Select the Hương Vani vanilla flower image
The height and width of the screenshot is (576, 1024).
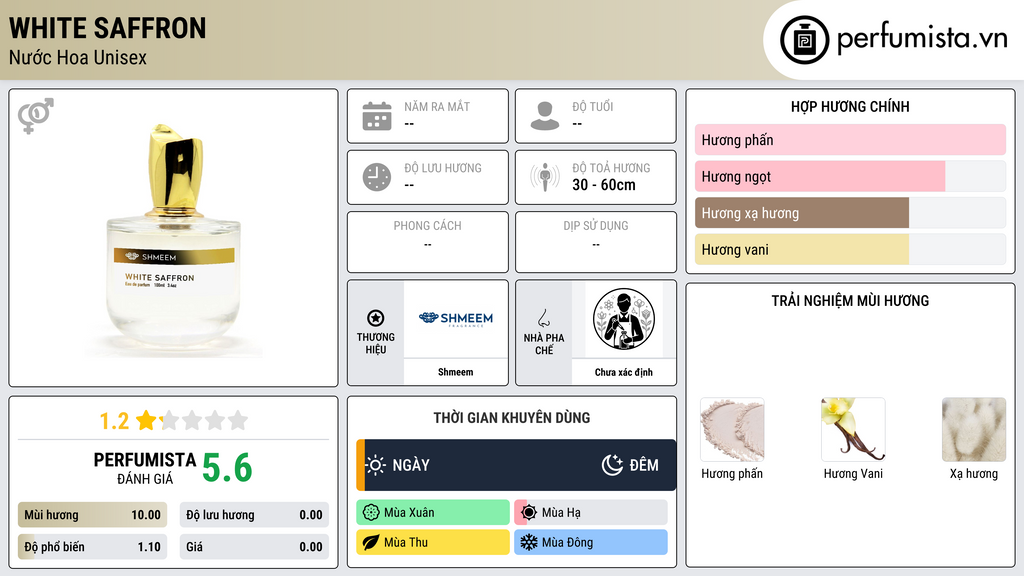pos(853,430)
